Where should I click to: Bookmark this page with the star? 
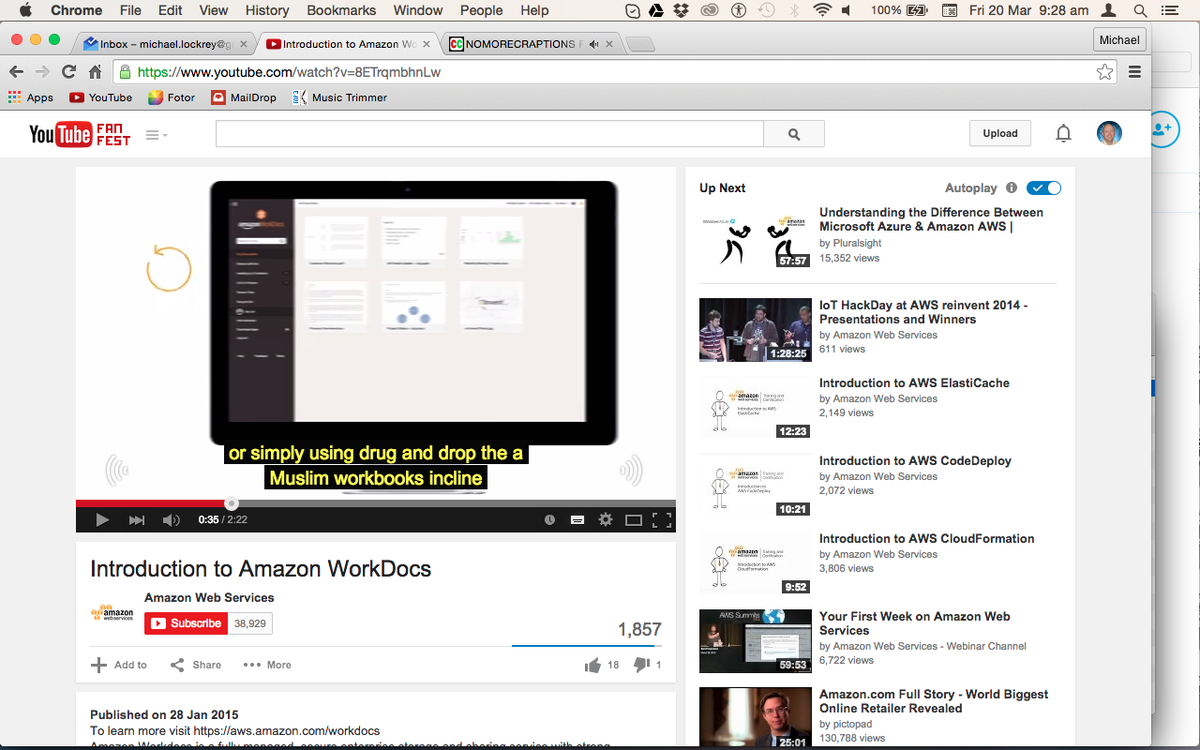[x=1105, y=72]
